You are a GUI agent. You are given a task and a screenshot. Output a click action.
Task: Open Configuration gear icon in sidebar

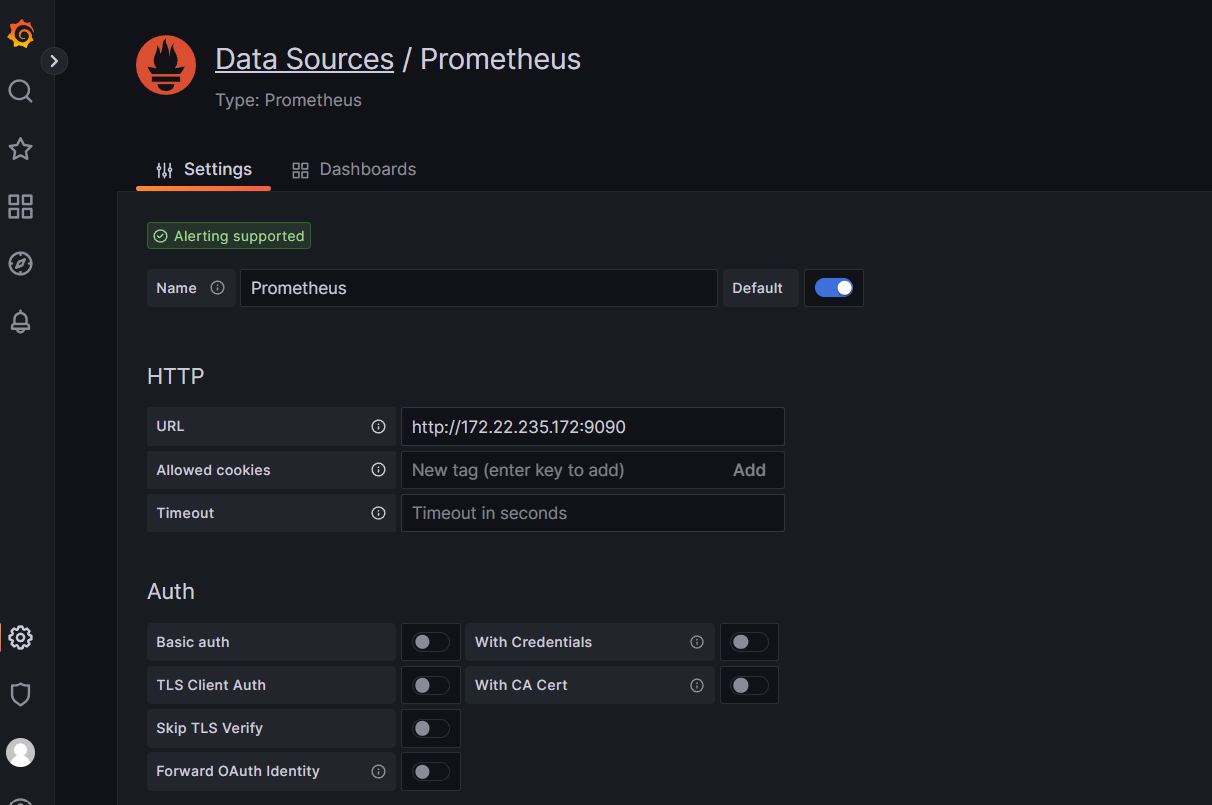tap(21, 637)
